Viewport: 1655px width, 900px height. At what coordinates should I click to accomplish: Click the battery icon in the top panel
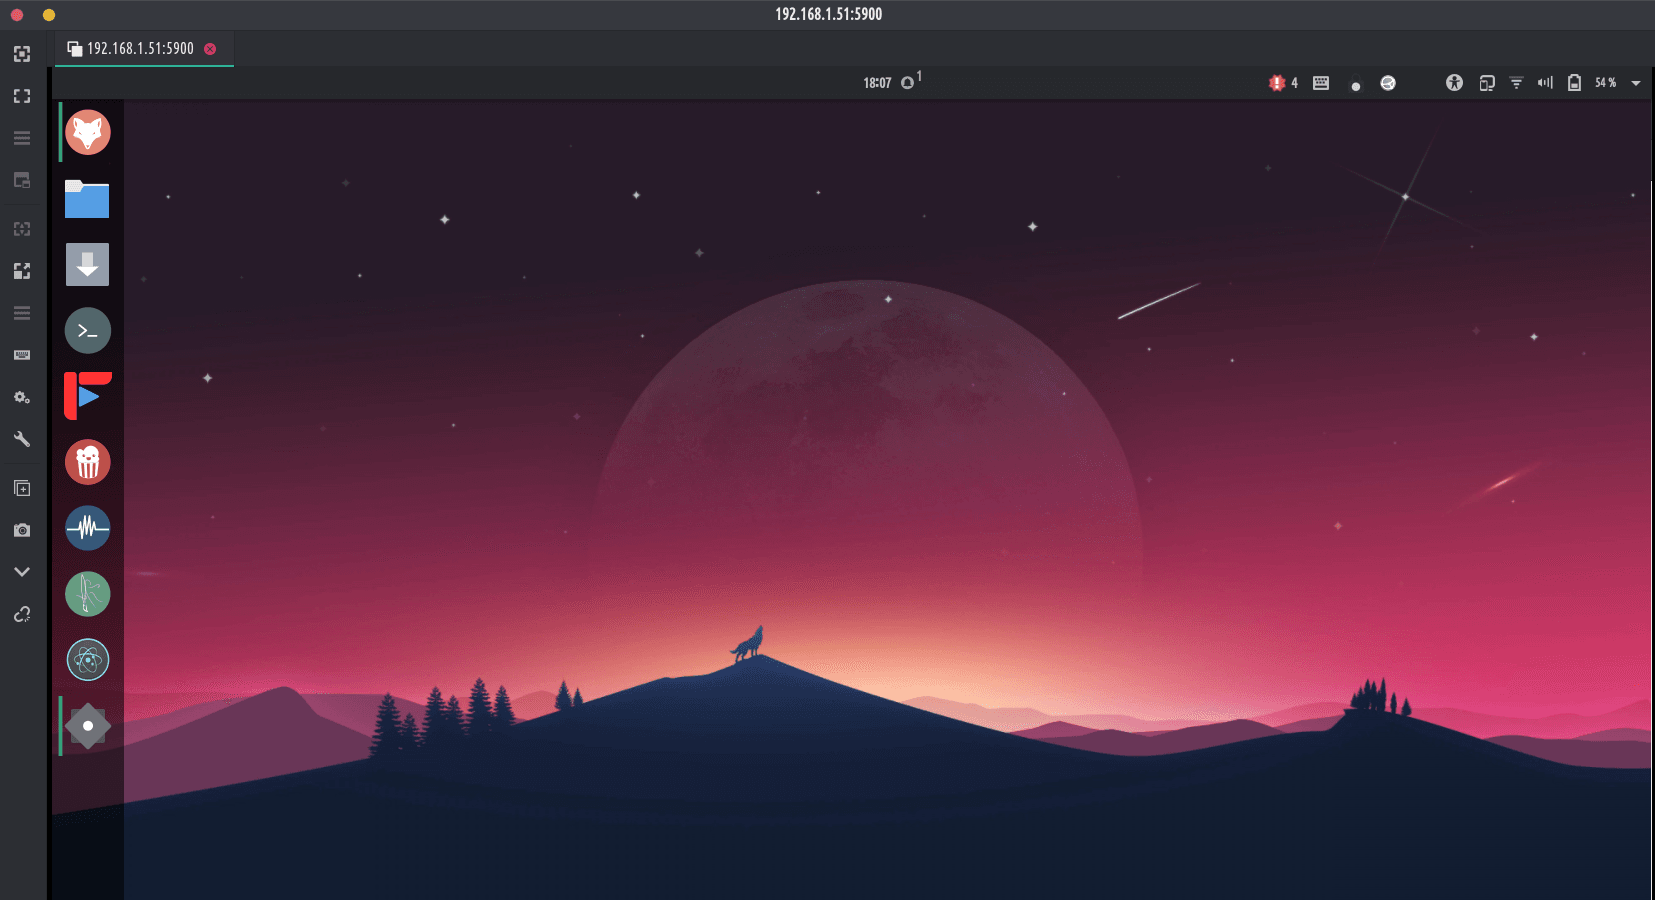click(1574, 83)
